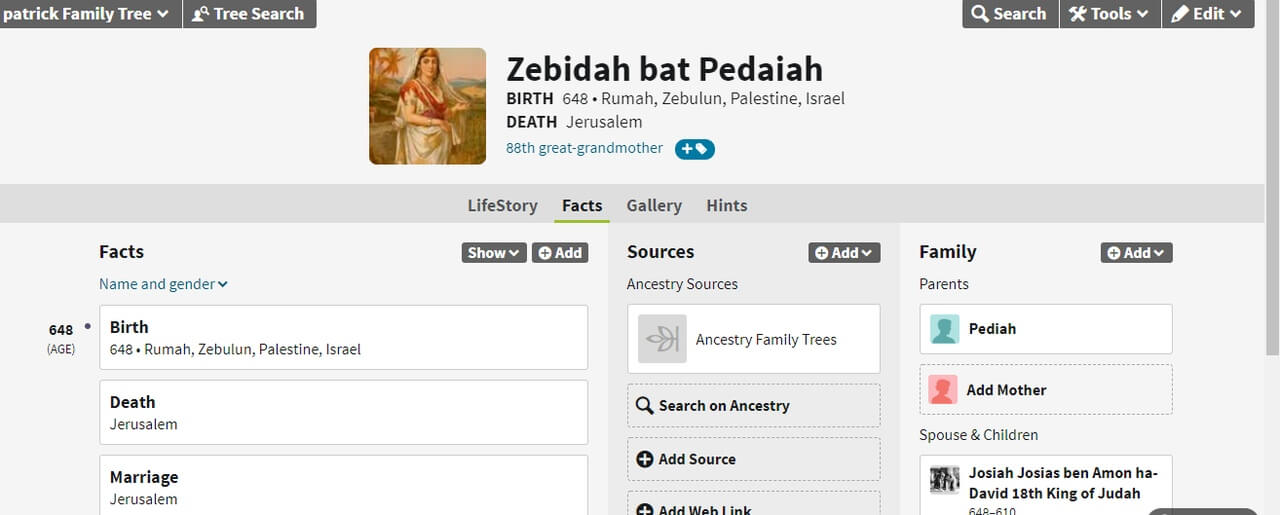1280x515 pixels.
Task: Click the Ancestry Family Trees leaf icon
Action: coord(662,339)
